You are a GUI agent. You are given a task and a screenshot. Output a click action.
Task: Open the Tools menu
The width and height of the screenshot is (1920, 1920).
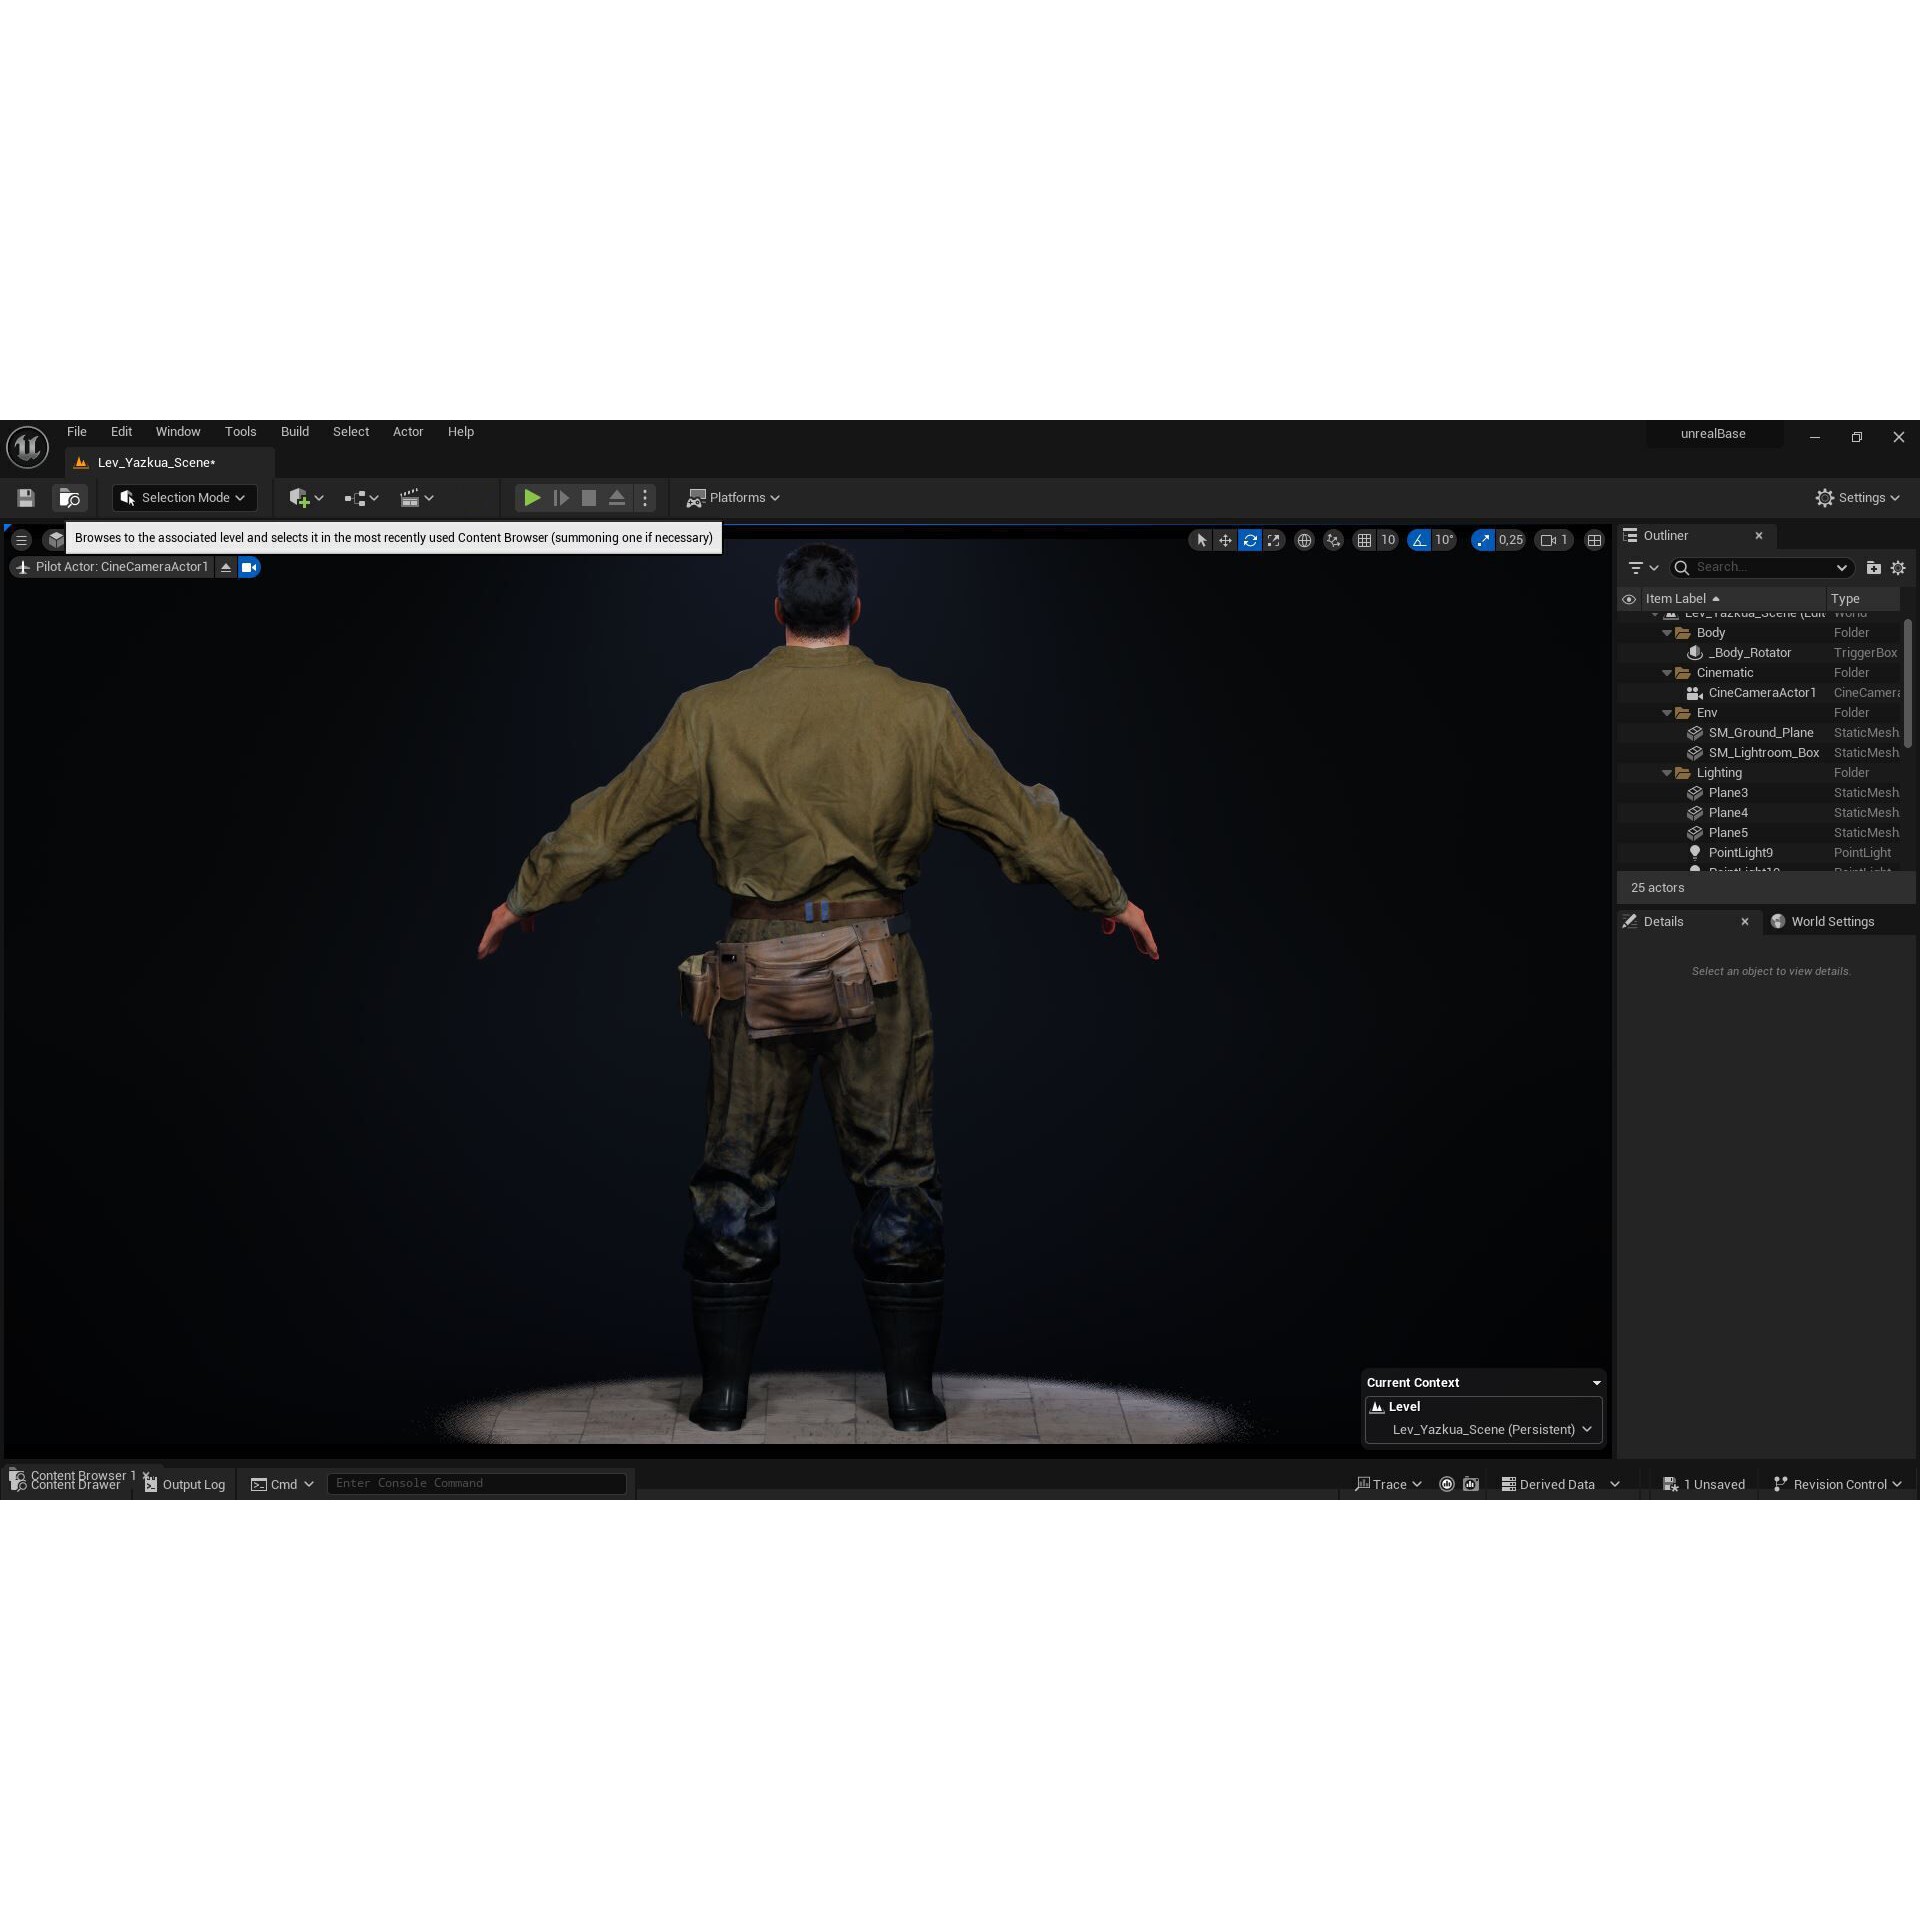240,431
